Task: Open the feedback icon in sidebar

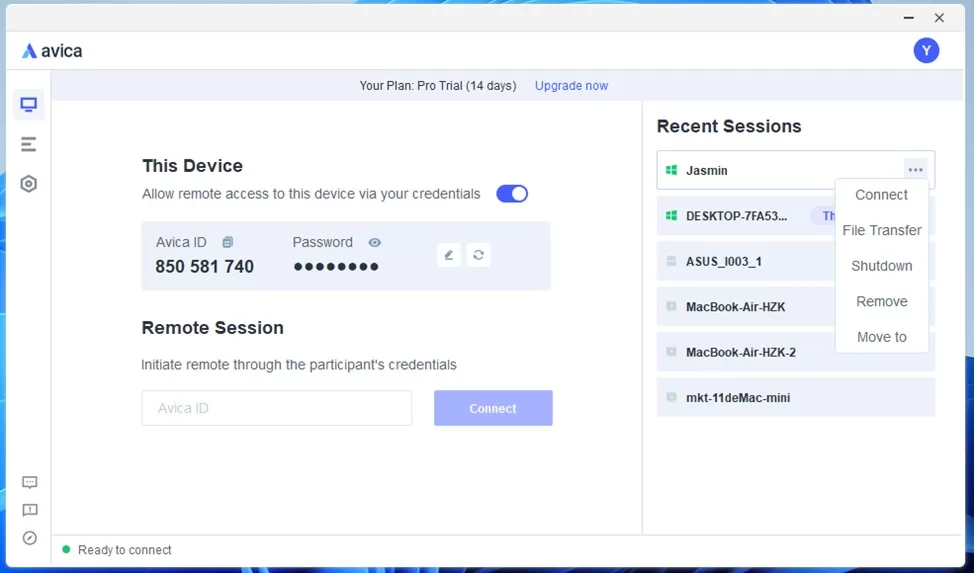Action: coord(29,510)
